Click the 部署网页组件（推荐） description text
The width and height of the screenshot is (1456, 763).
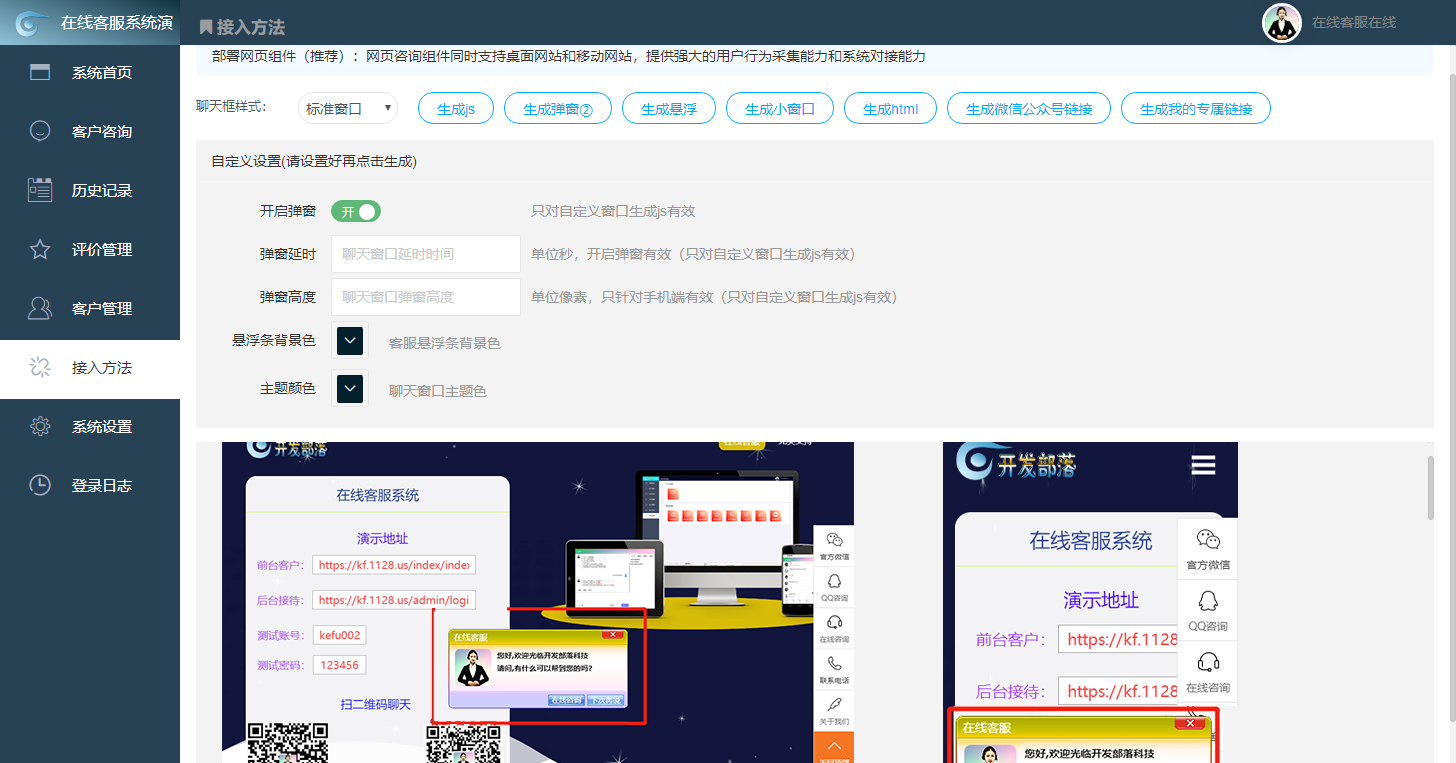point(568,57)
